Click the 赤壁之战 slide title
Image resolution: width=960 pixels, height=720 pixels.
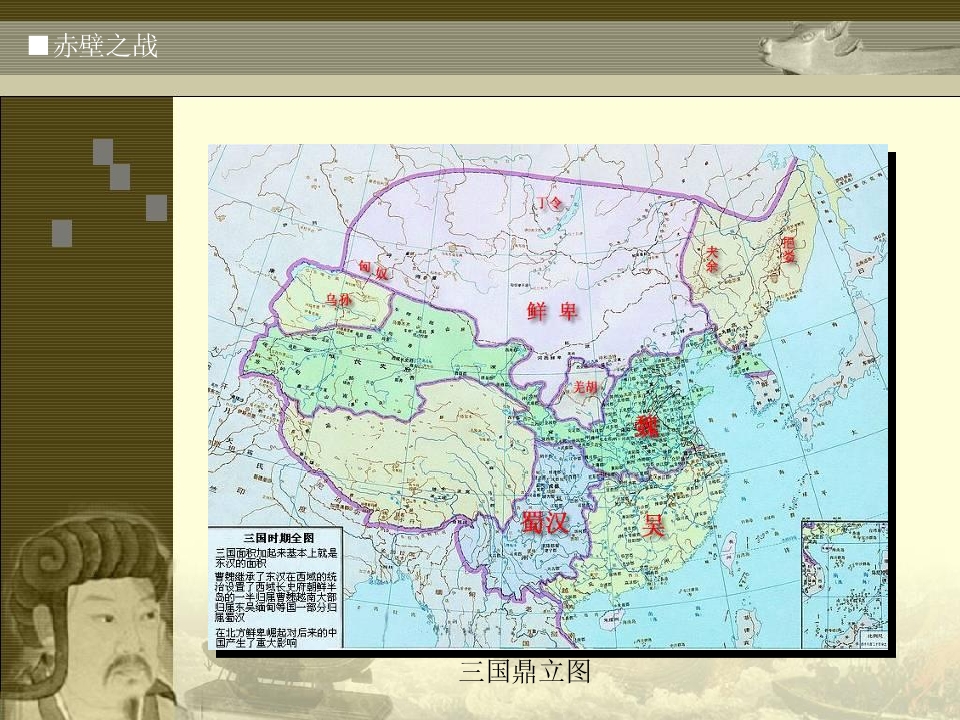(x=105, y=46)
